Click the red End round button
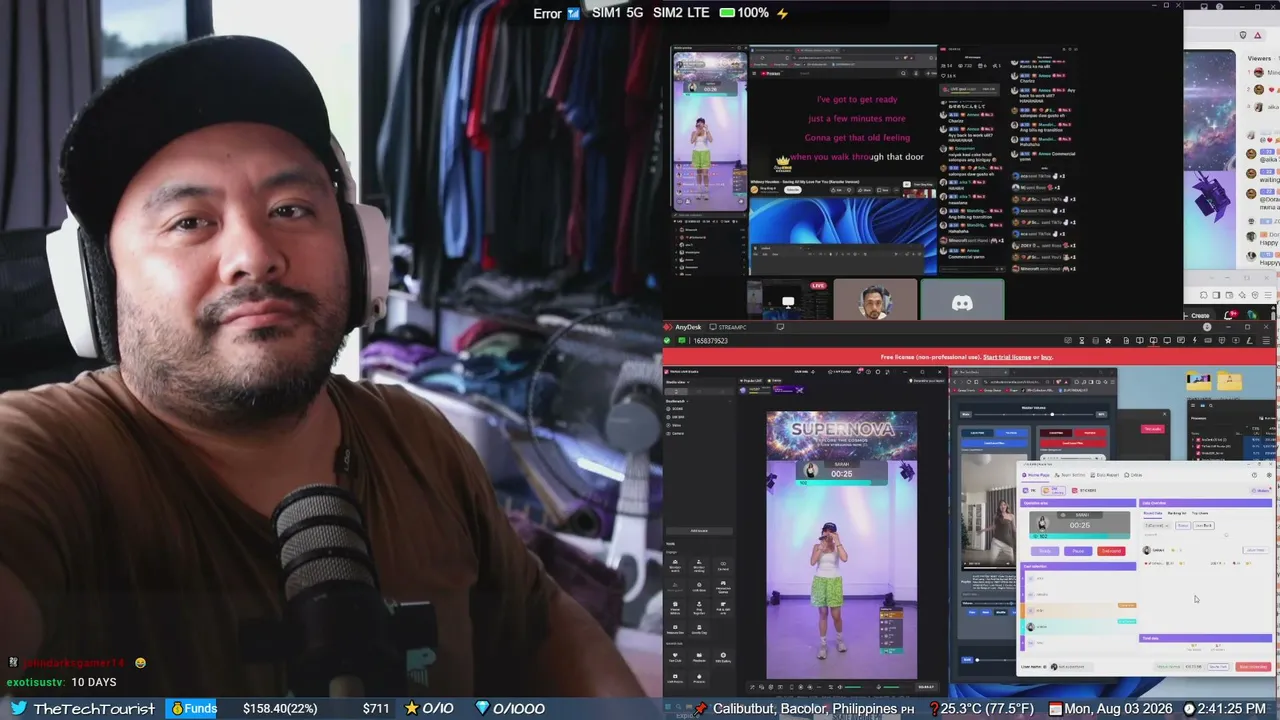 click(1110, 551)
